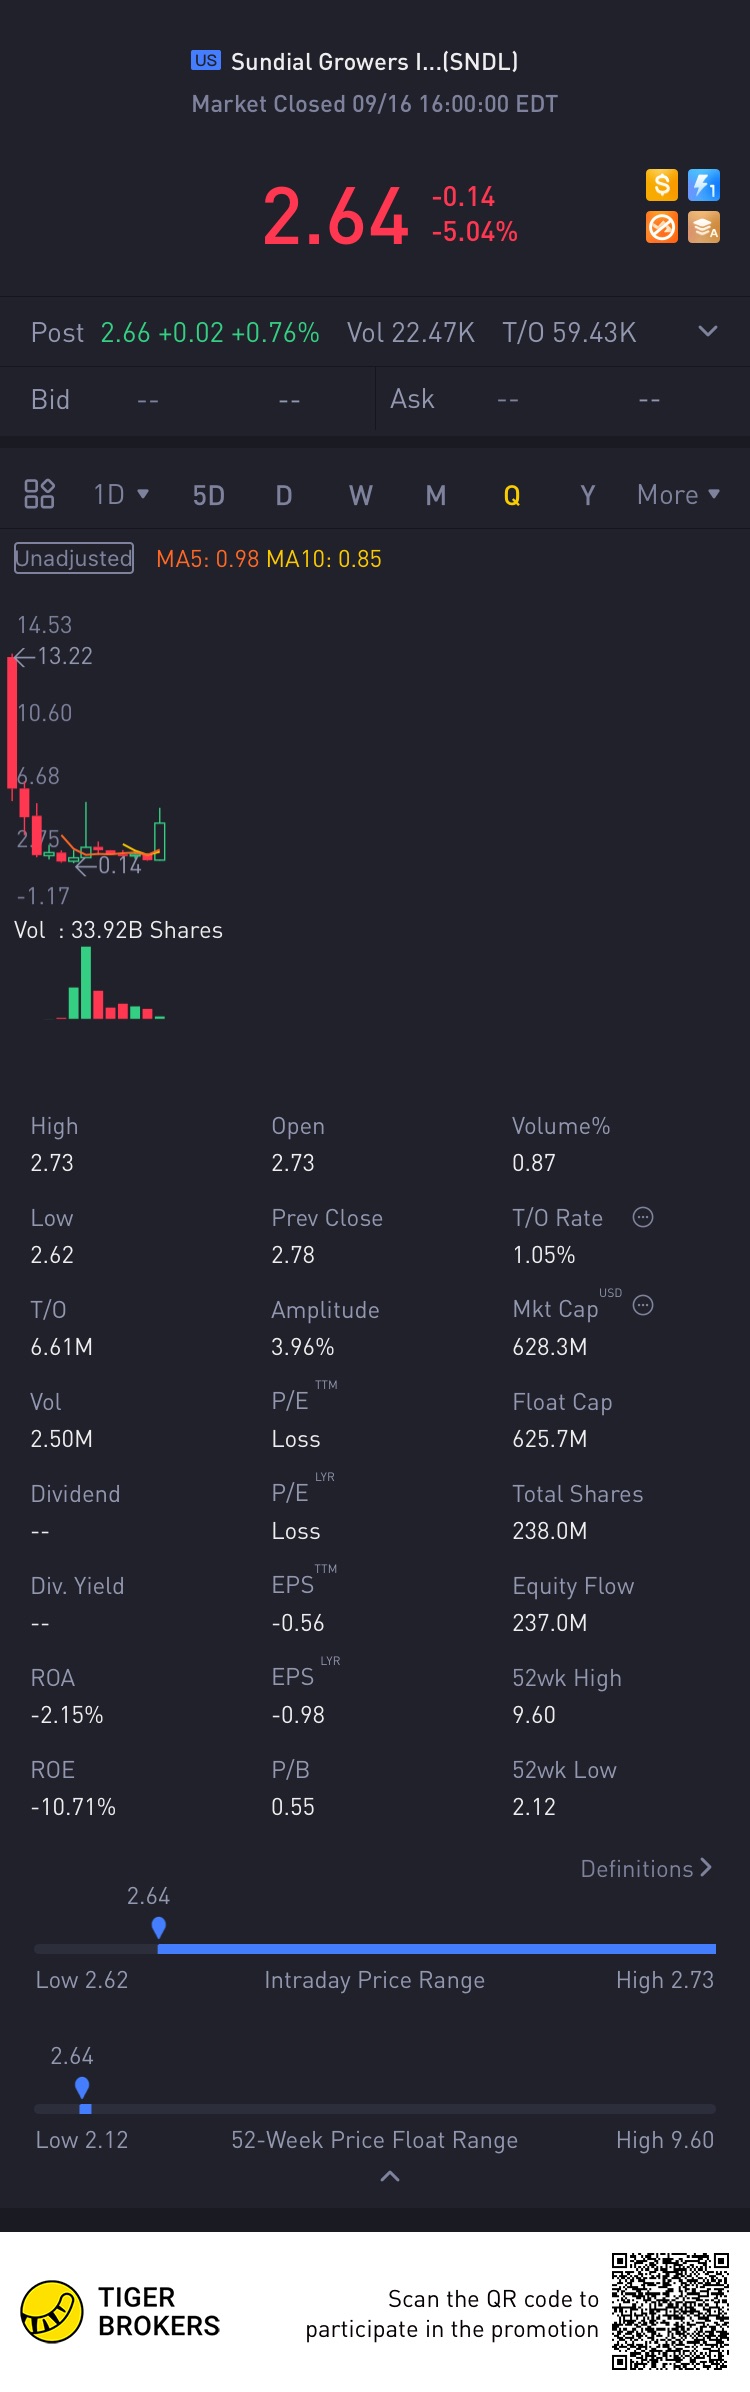The image size is (750, 2392).
Task: Open the chart layout grid icon
Action: coord(39,494)
